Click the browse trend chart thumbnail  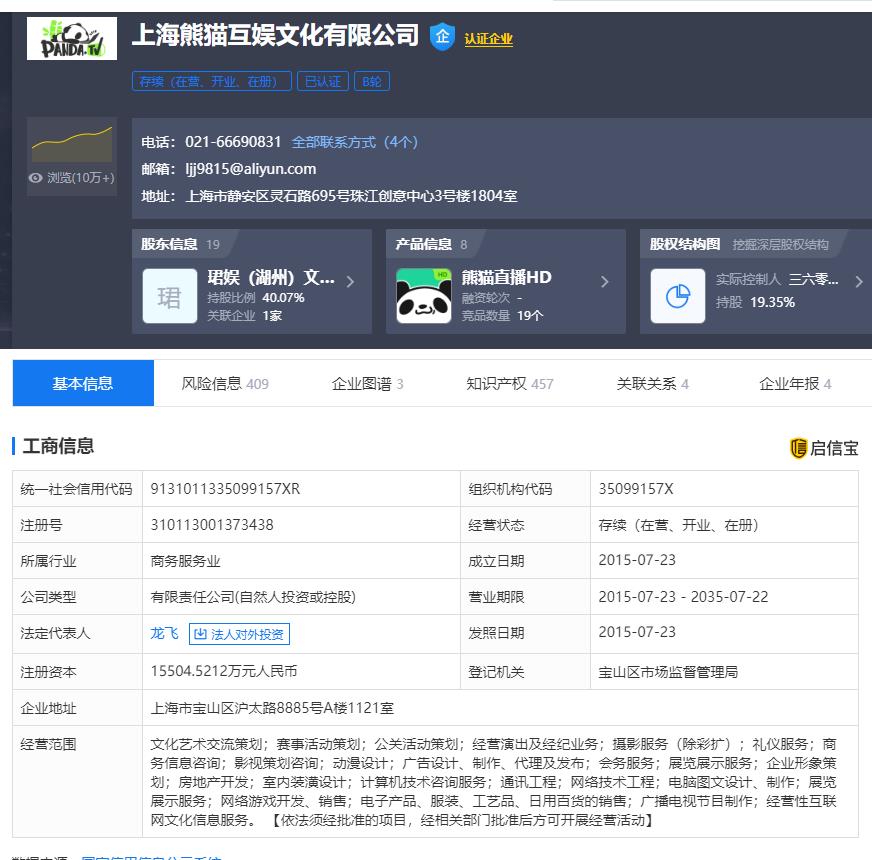72,144
